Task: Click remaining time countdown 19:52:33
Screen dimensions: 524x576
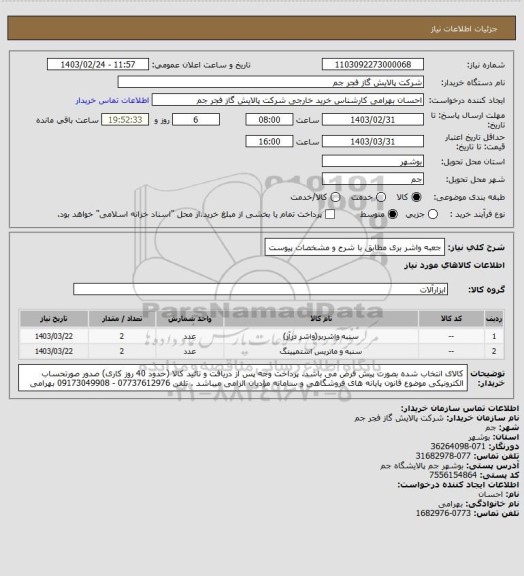Action: (x=125, y=120)
